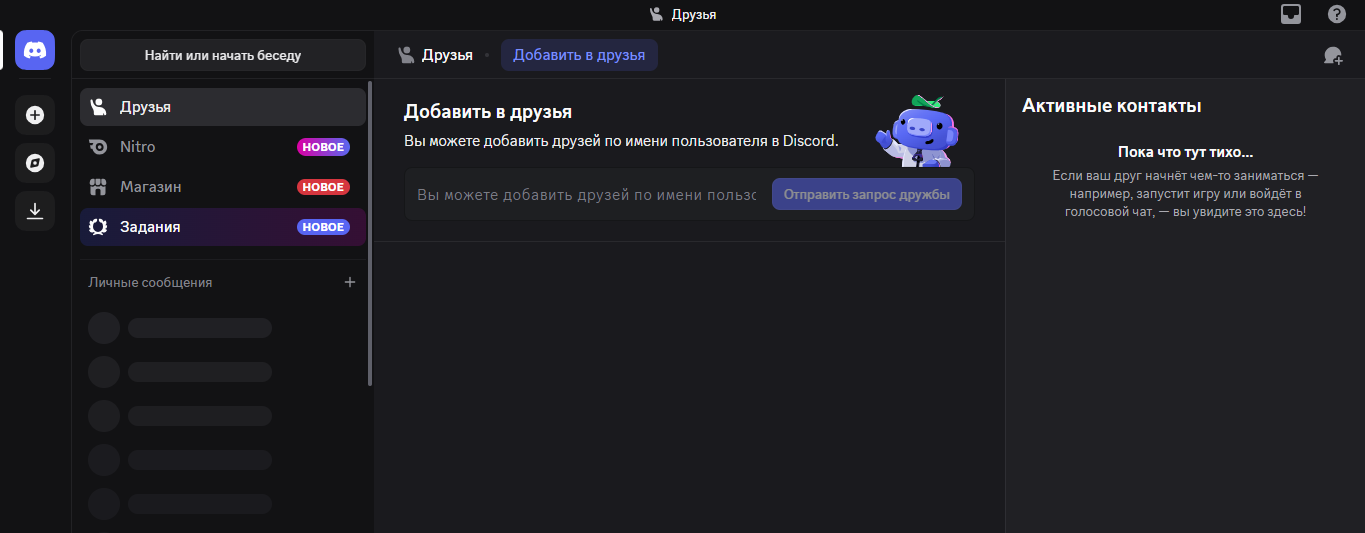
Task: Click the Личные сообщения heading text
Action: point(150,282)
